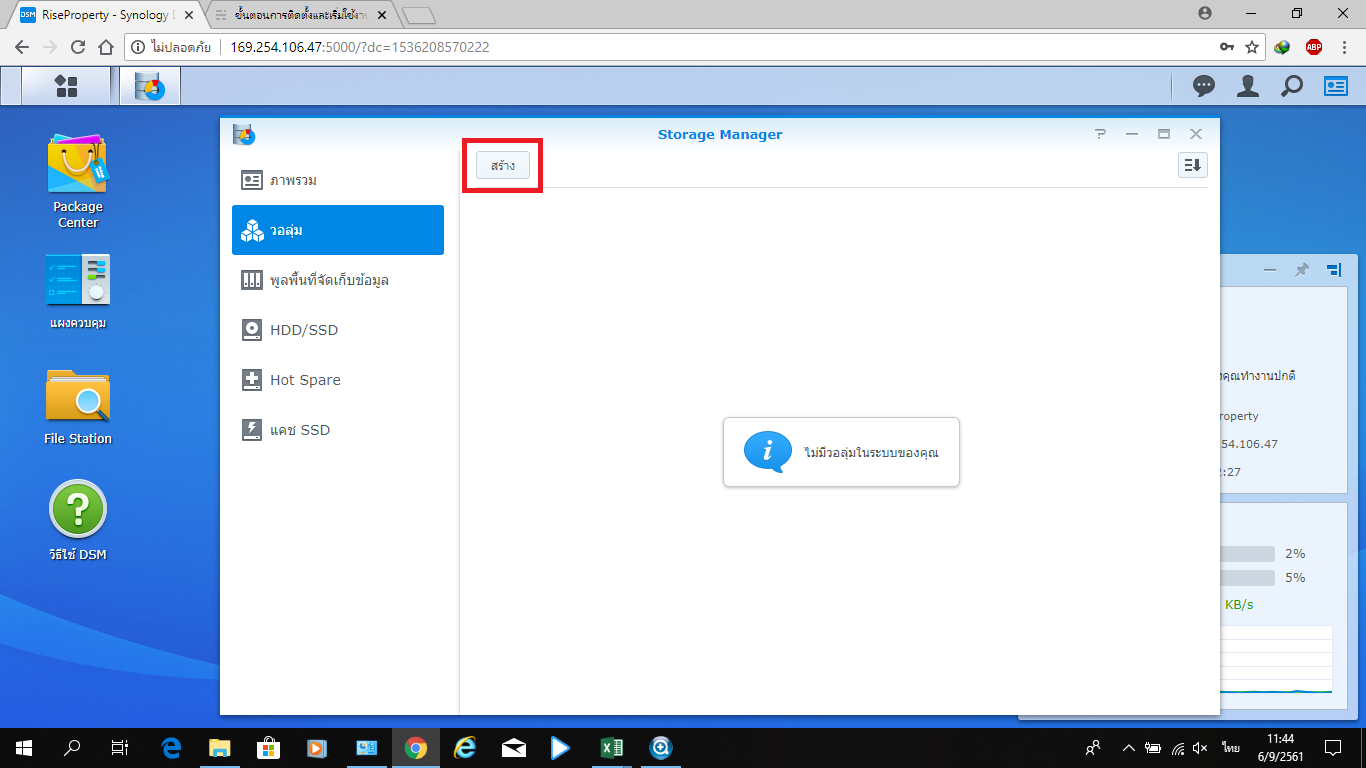This screenshot has height=768, width=1366.
Task: Open Excel from the Windows taskbar
Action: tap(611, 747)
